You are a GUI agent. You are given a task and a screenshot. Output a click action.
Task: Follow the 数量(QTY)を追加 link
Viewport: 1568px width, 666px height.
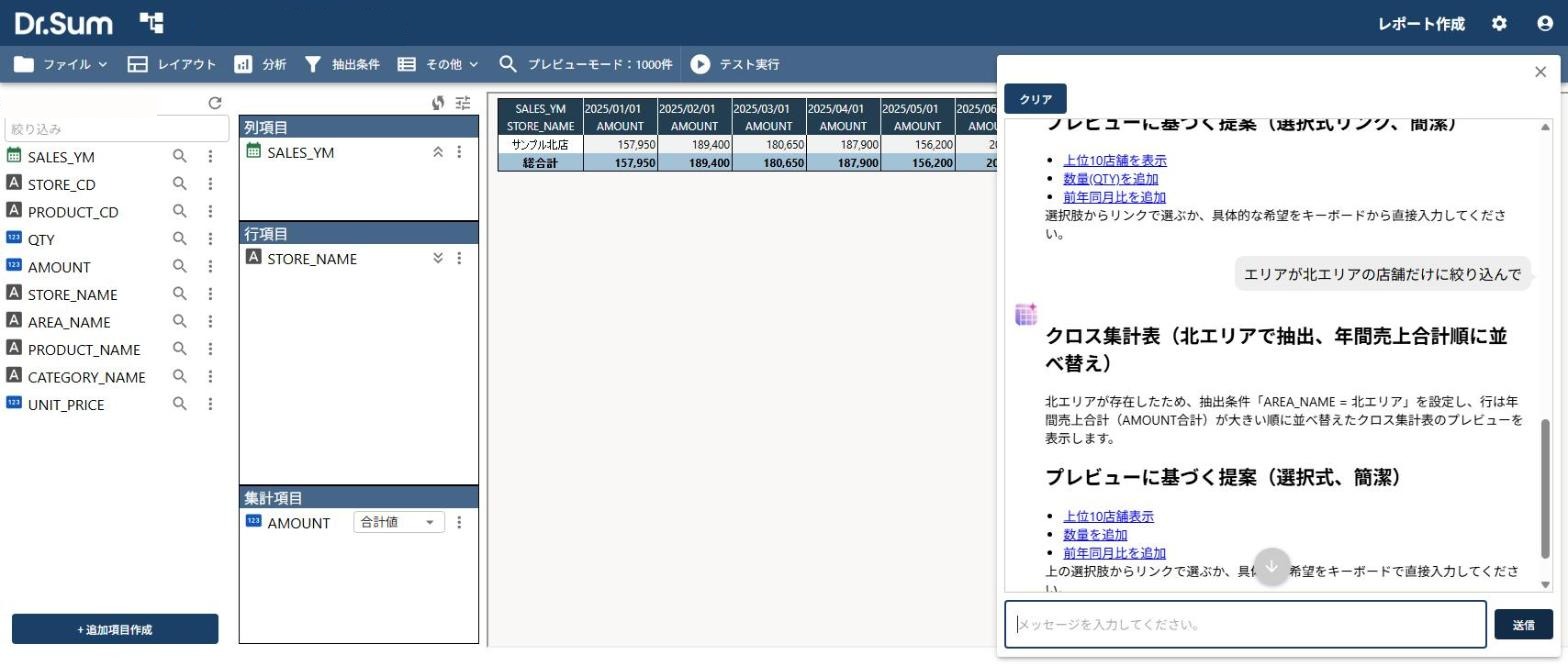click(x=1110, y=178)
